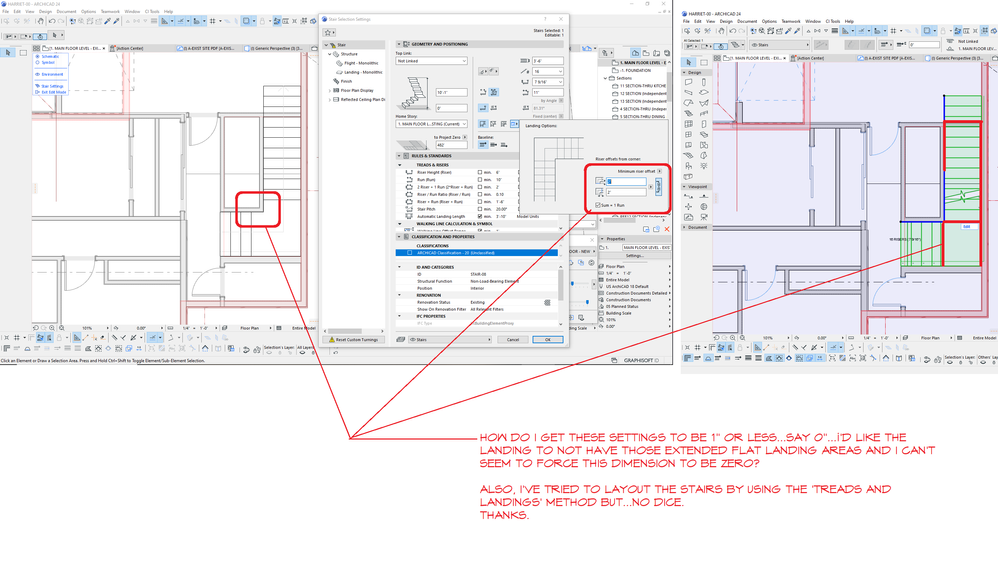This screenshot has width=998, height=566.
Task: Open Minimum riser offset arrow menu
Action: tap(659, 171)
